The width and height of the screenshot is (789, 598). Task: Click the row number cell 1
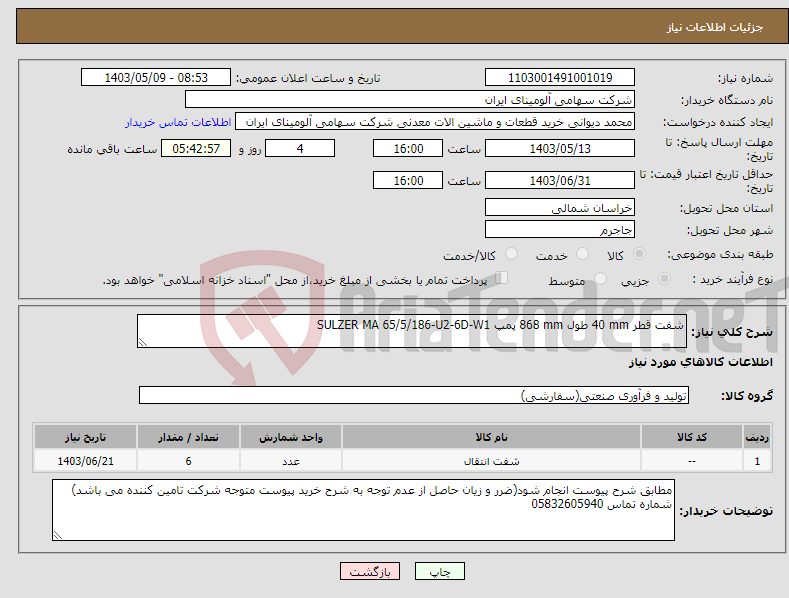point(757,461)
